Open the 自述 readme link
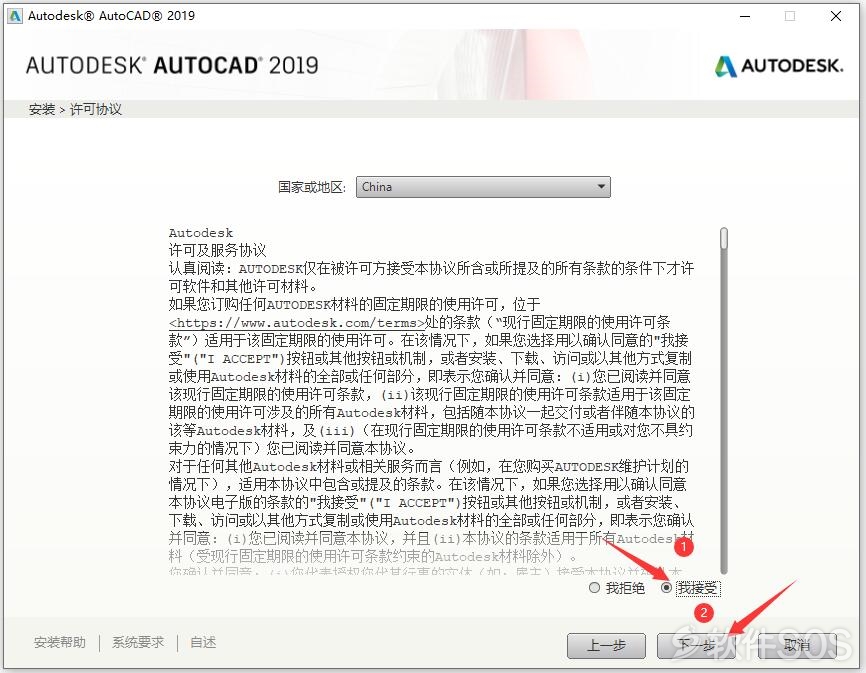866x673 pixels. 203,642
